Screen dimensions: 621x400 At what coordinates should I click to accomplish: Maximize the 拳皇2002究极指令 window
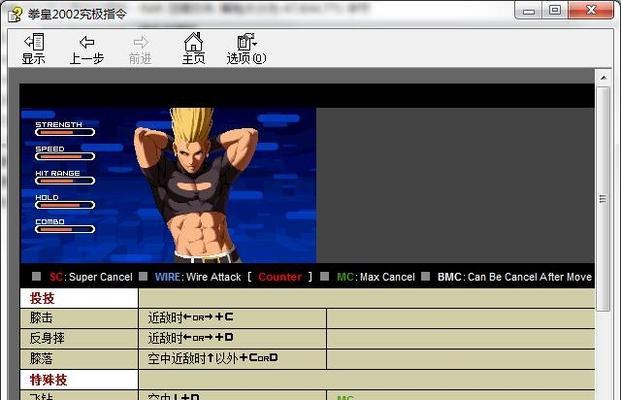tap(555, 11)
